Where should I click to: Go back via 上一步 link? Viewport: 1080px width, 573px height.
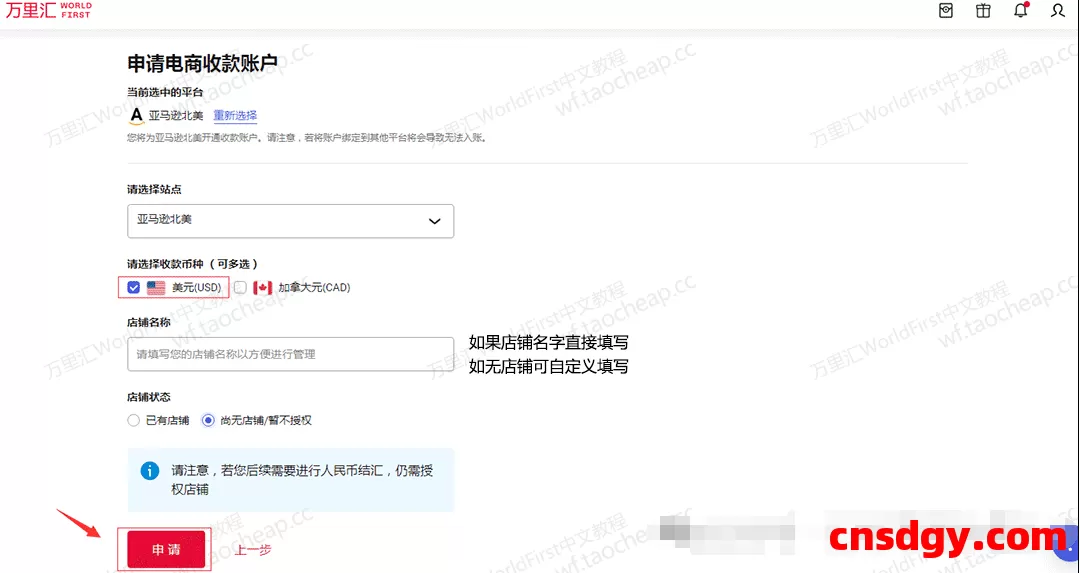(253, 549)
